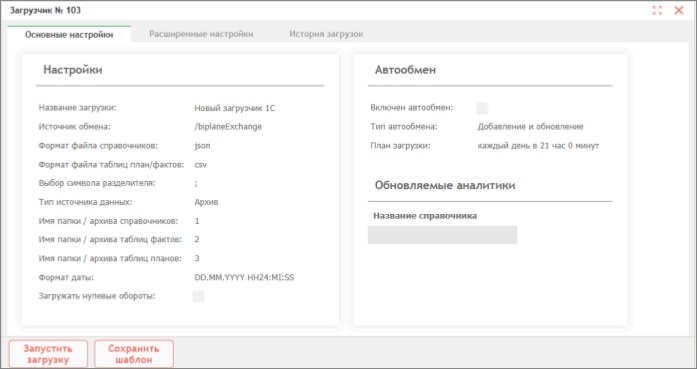Click Выбор символа разделителя label
The height and width of the screenshot is (369, 697).
97,183
